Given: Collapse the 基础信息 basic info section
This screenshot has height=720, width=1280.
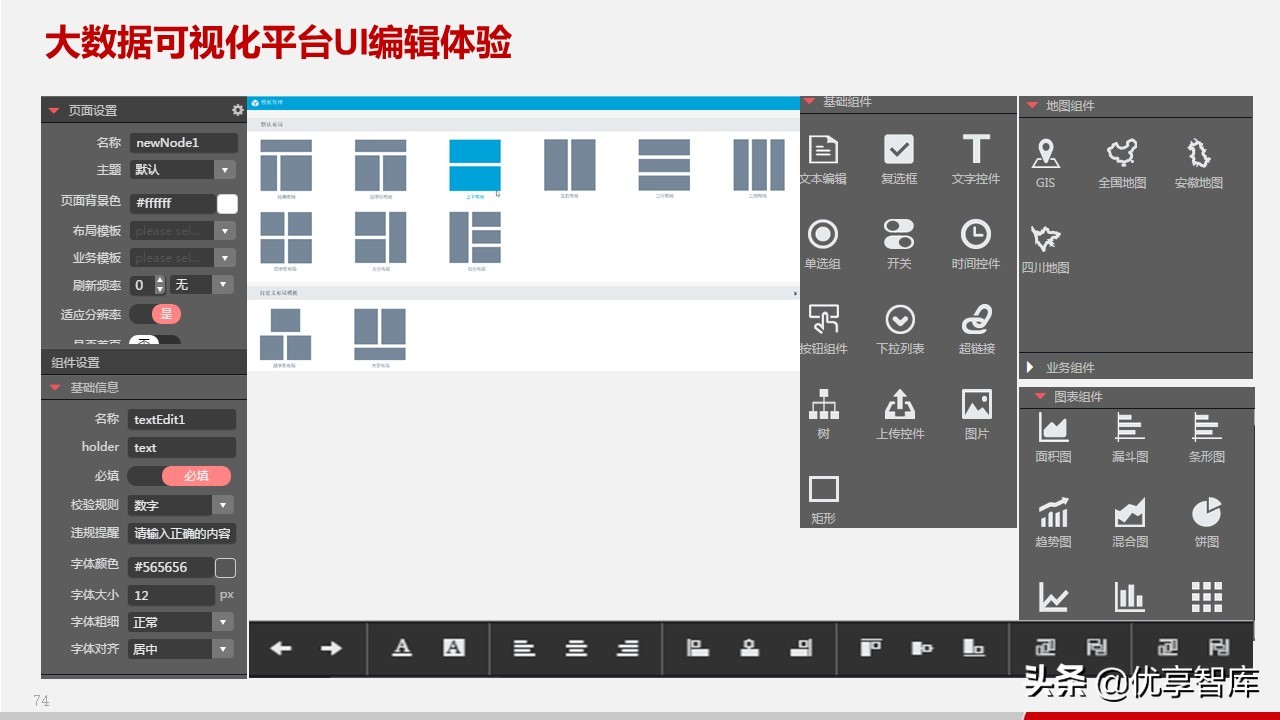Looking at the screenshot, I should pyautogui.click(x=54, y=387).
